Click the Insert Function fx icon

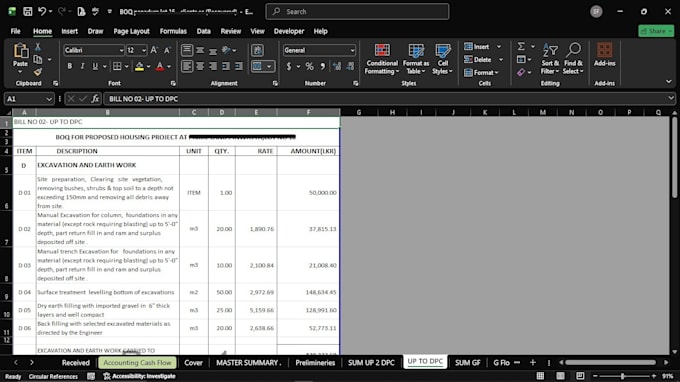pos(95,99)
